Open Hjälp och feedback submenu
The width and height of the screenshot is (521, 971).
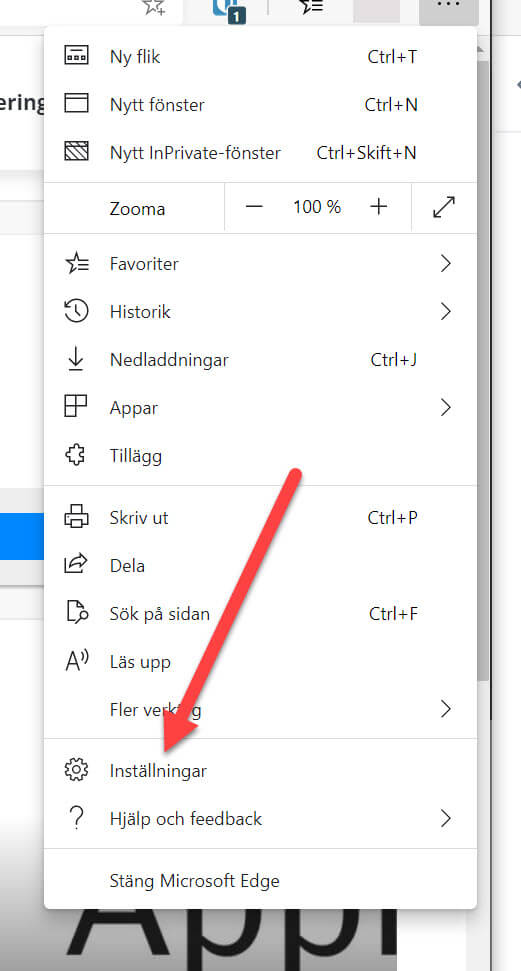coord(260,819)
